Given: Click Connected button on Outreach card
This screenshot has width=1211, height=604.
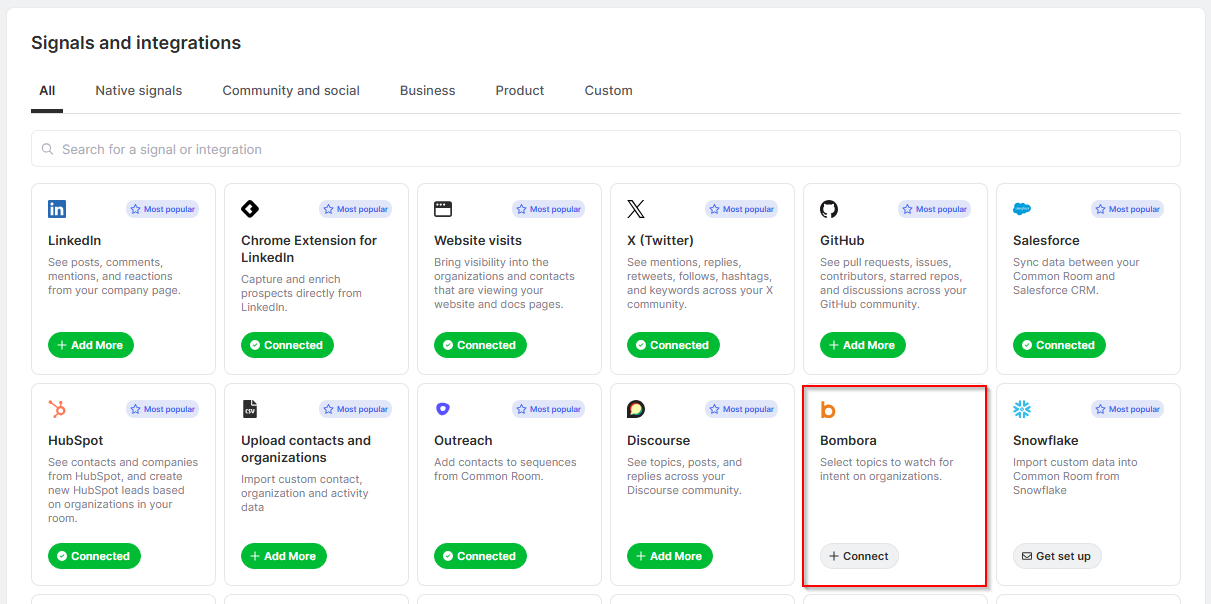Looking at the screenshot, I should [x=480, y=556].
